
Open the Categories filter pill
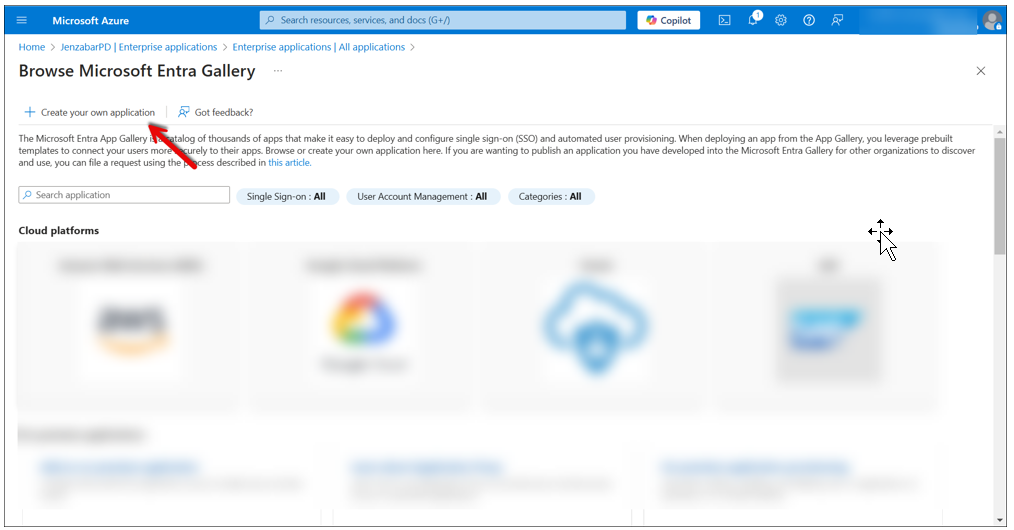coord(550,196)
